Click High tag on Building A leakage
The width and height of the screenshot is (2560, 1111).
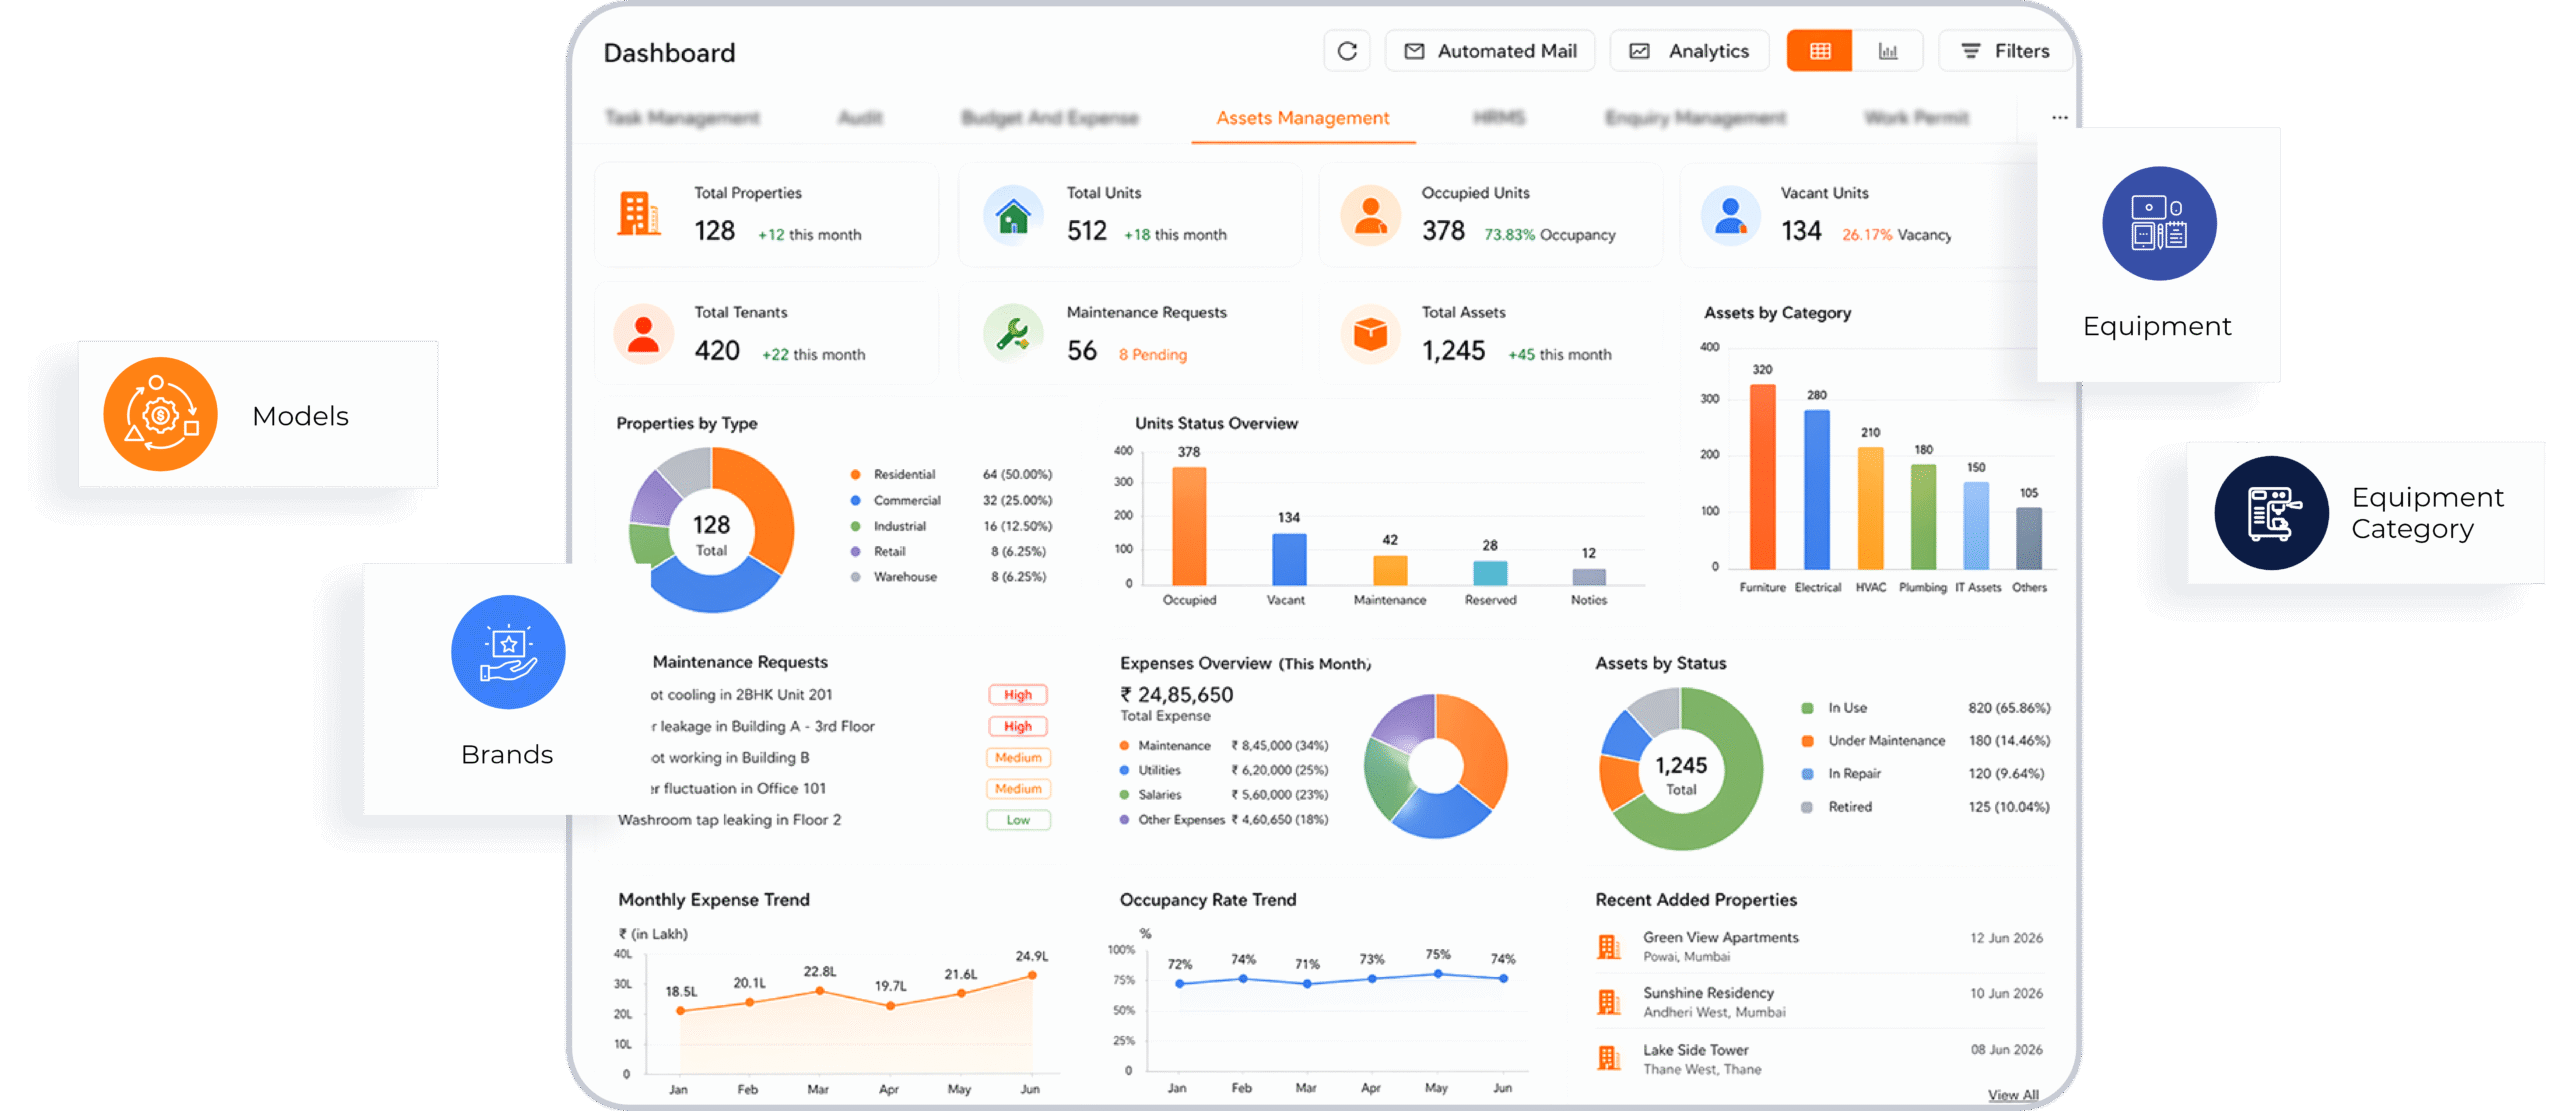pos(1017,726)
